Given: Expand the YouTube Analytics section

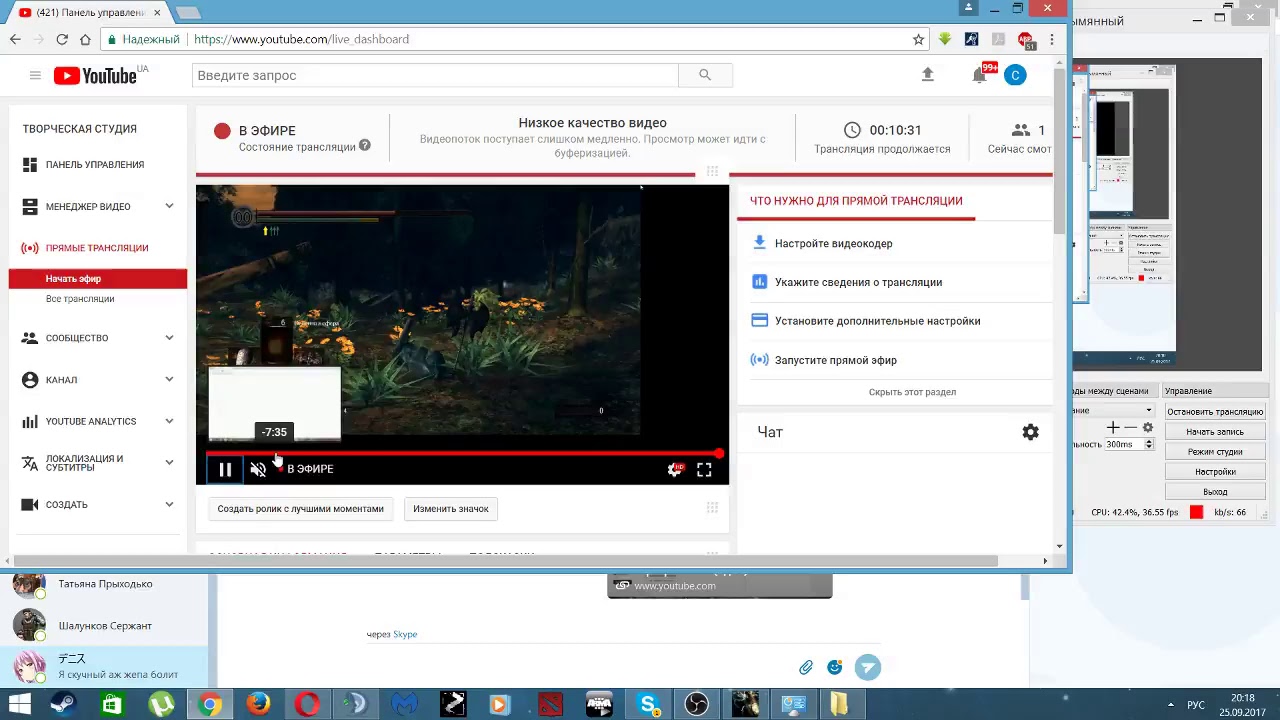Looking at the screenshot, I should click(169, 421).
